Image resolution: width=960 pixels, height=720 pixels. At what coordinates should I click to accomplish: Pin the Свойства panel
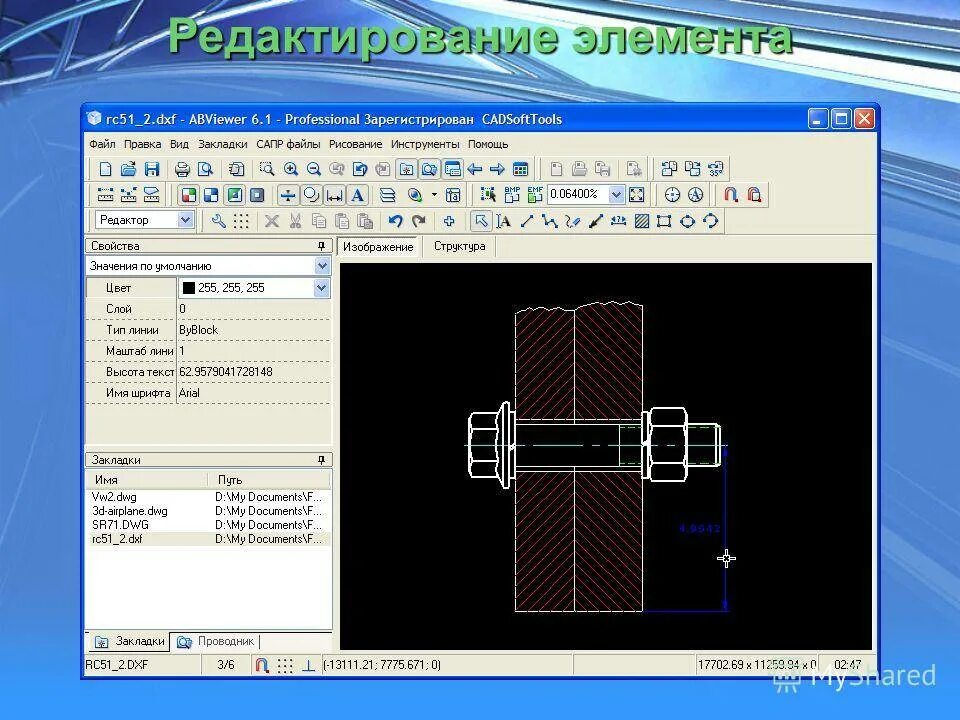coord(321,246)
